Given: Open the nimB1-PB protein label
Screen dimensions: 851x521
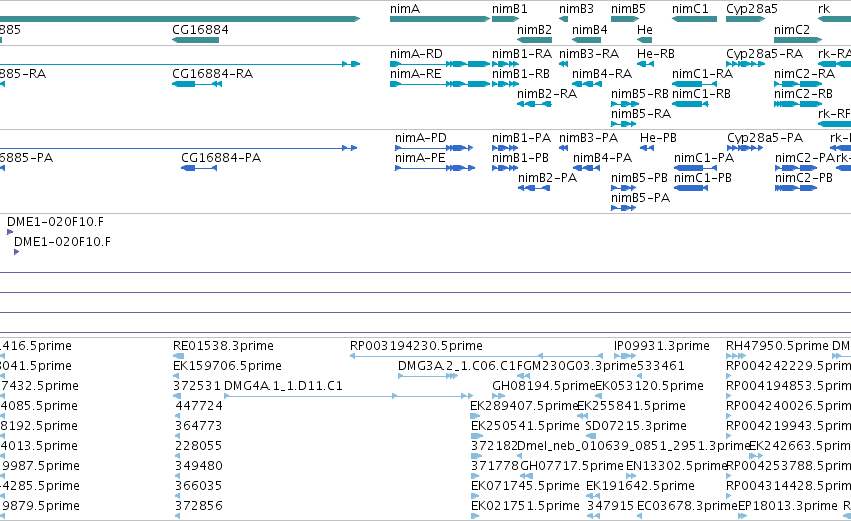Looking at the screenshot, I should point(520,158).
